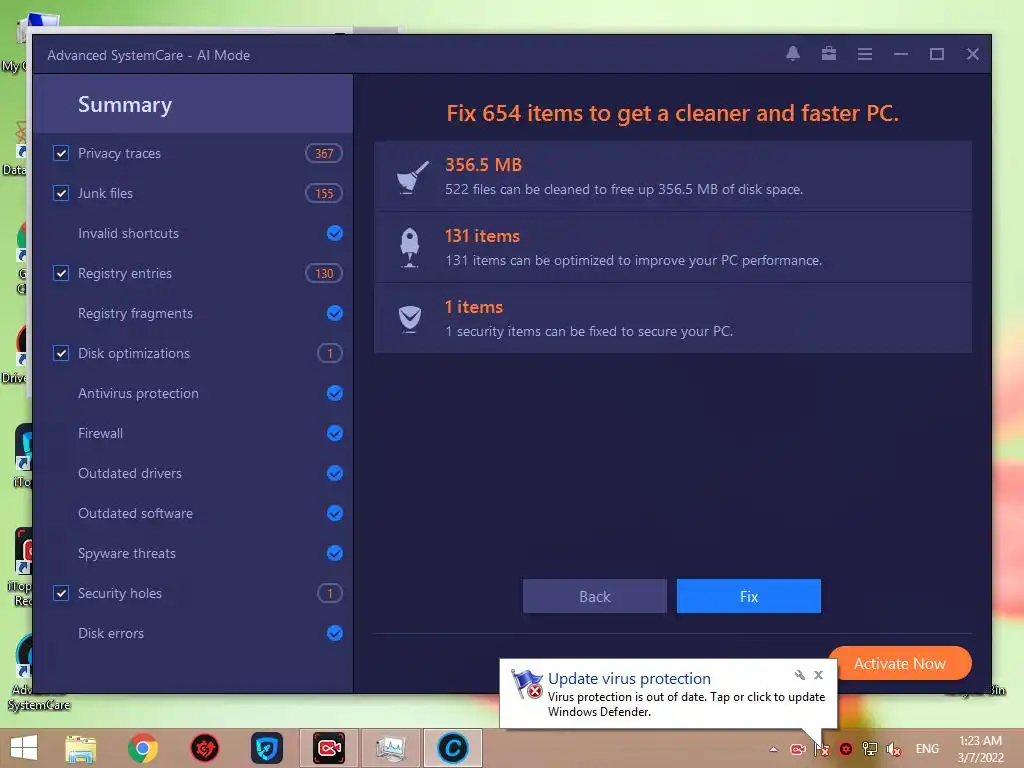
Task: Click the broom junk cleanup icon
Action: pyautogui.click(x=413, y=177)
